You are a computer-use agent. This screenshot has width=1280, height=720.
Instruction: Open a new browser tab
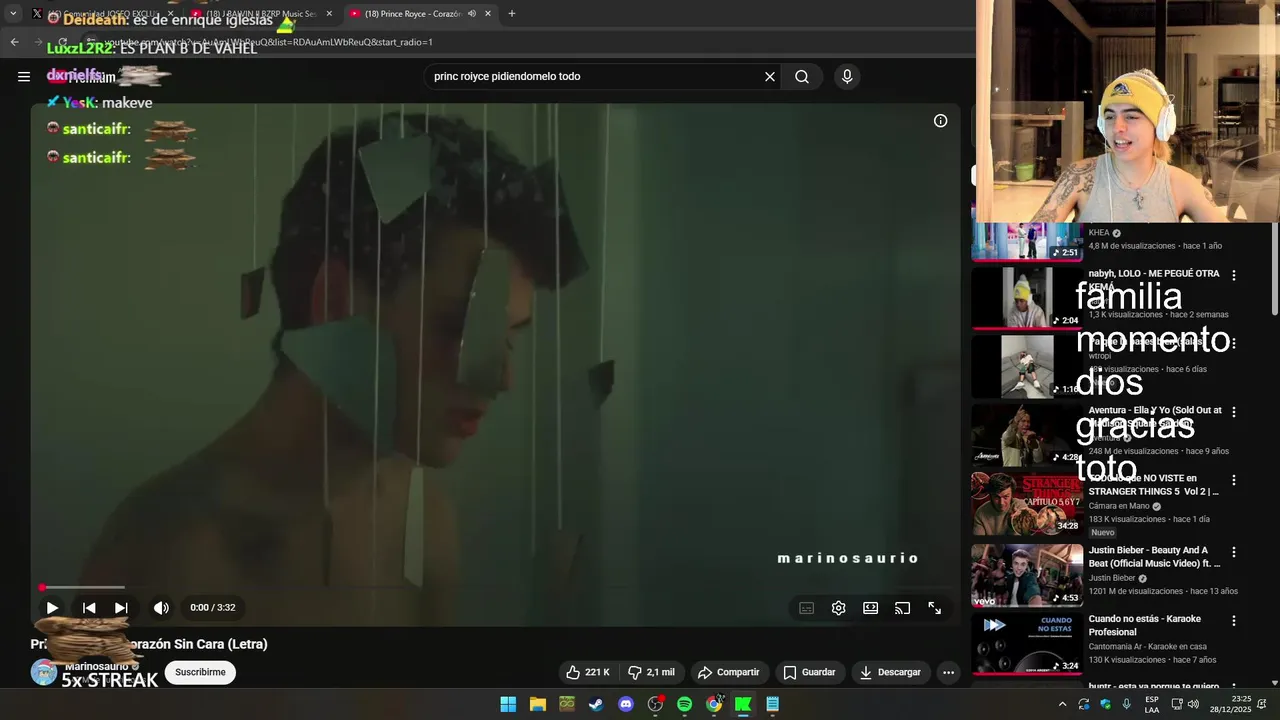point(512,14)
